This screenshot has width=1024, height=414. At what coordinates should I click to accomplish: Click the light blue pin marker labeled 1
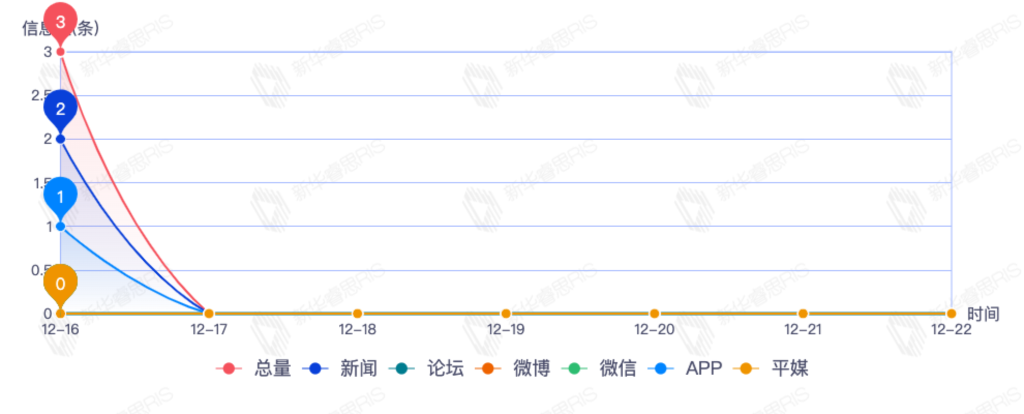coord(60,197)
